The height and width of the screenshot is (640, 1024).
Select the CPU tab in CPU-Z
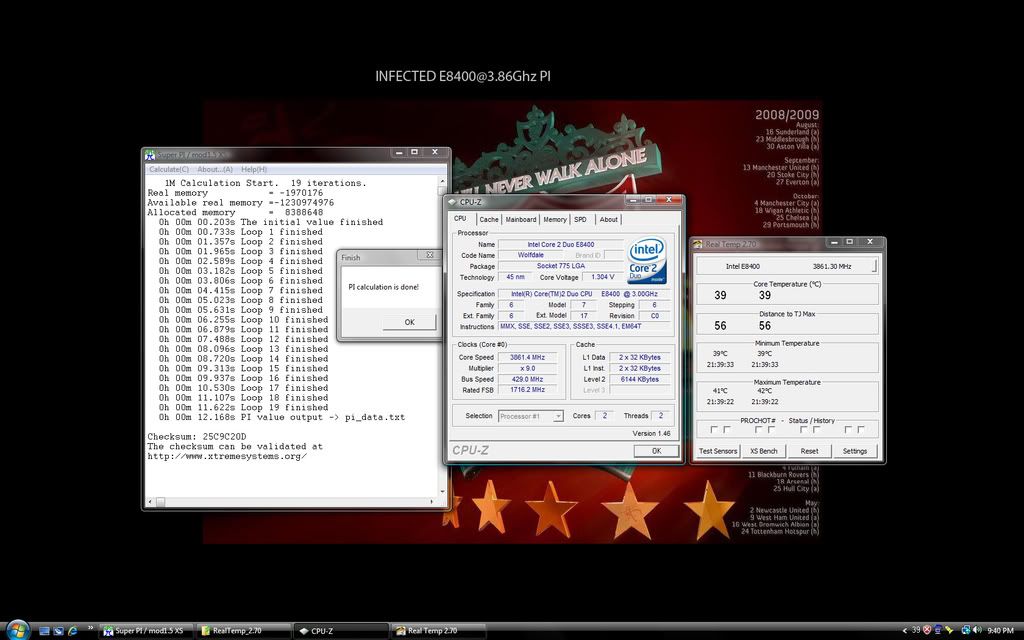(460, 219)
